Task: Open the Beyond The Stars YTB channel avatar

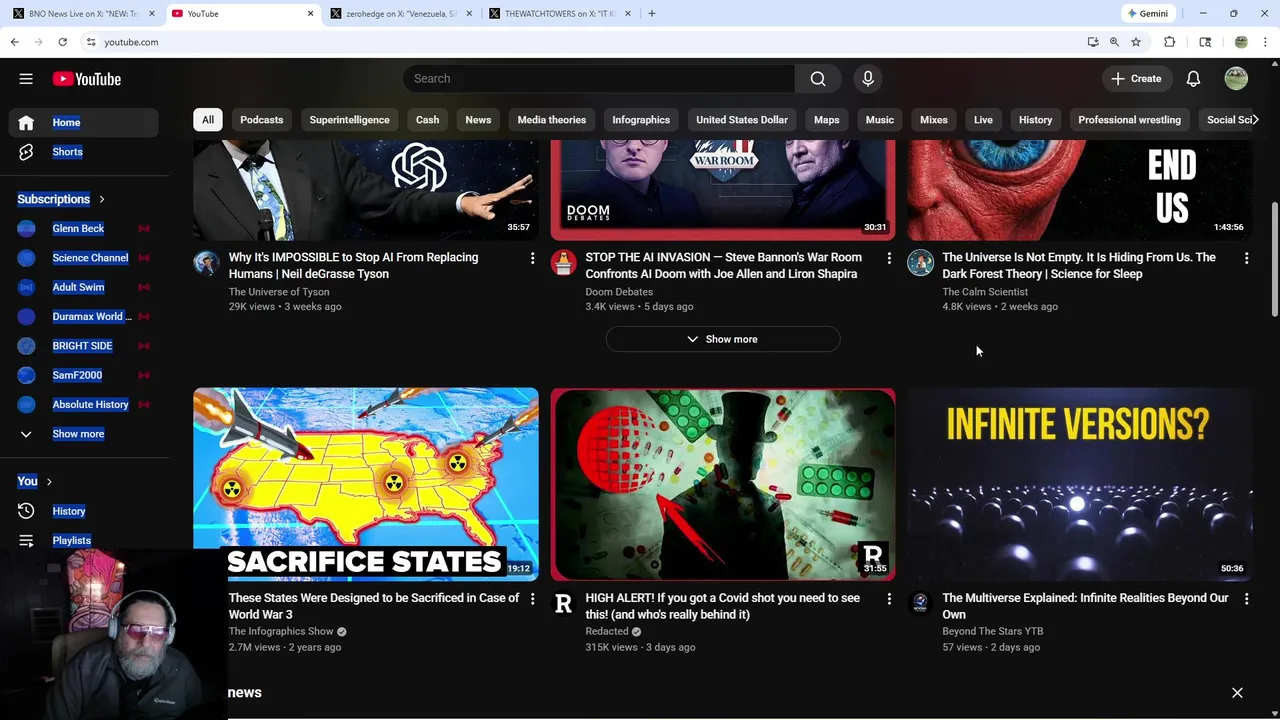Action: click(921, 604)
